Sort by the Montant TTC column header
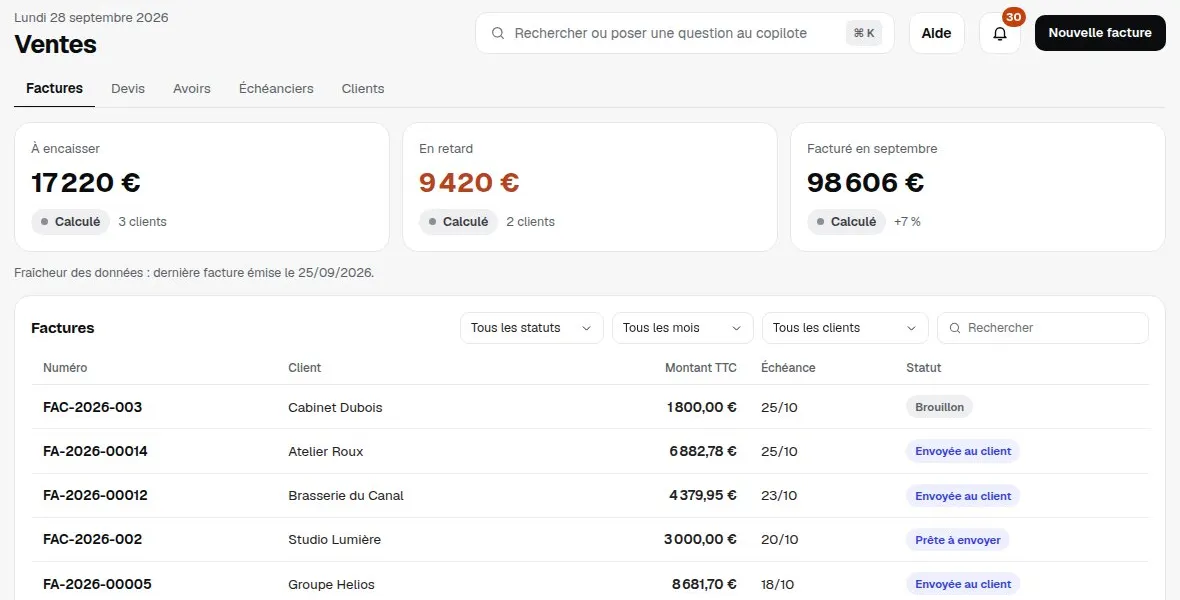The image size is (1180, 600). point(701,368)
